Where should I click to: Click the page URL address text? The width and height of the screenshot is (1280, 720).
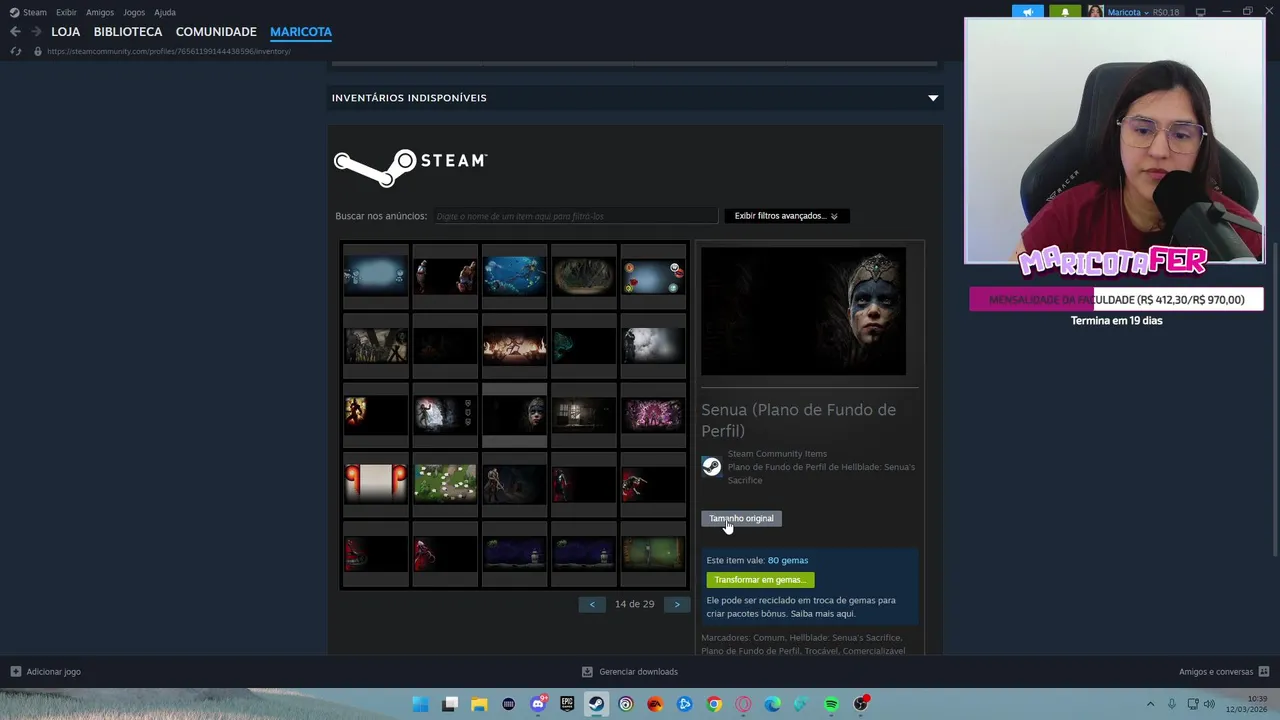168,51
